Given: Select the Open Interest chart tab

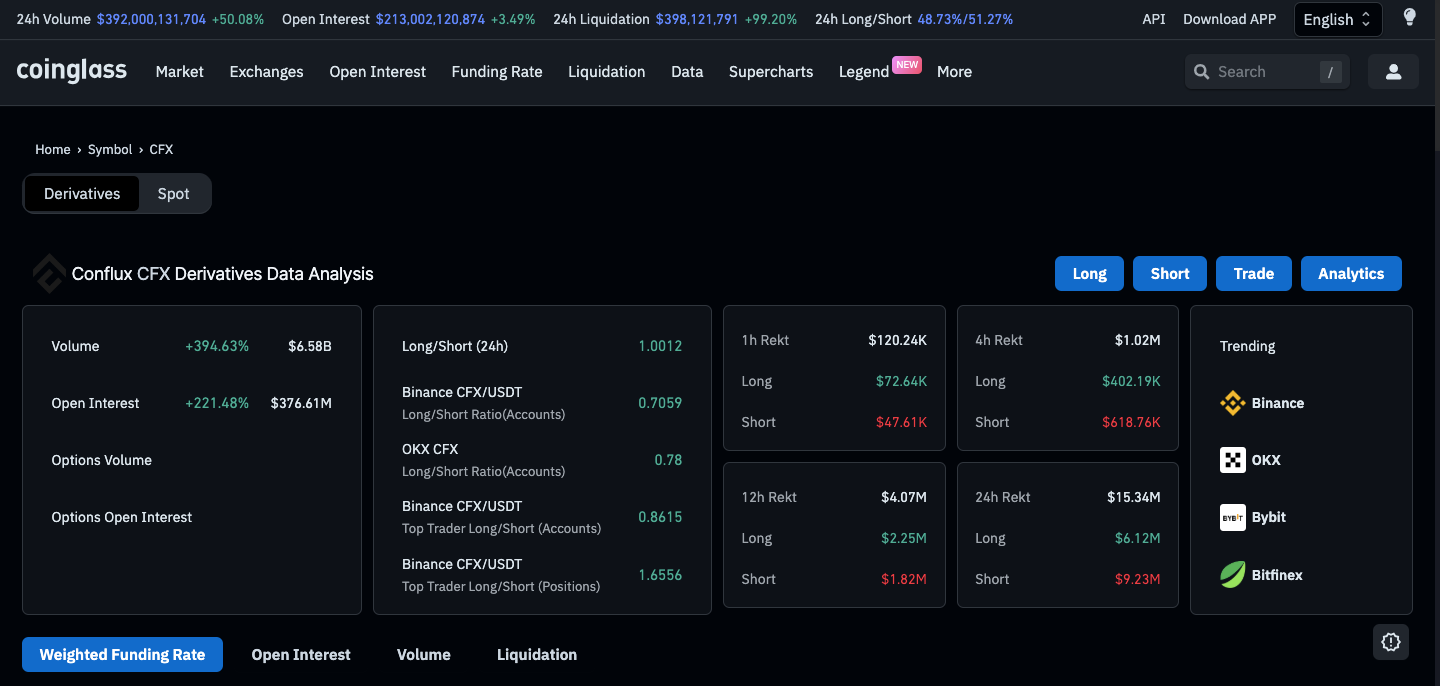Looking at the screenshot, I should [301, 654].
